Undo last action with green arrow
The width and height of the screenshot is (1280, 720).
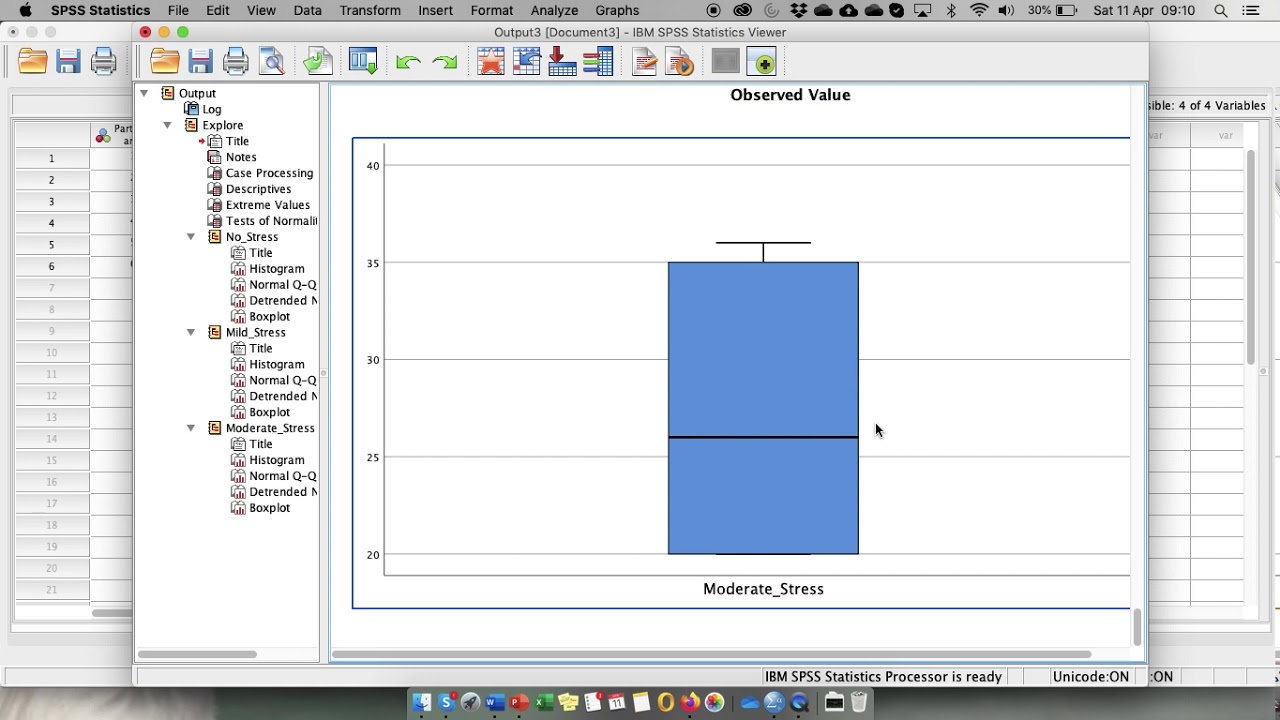[408, 63]
